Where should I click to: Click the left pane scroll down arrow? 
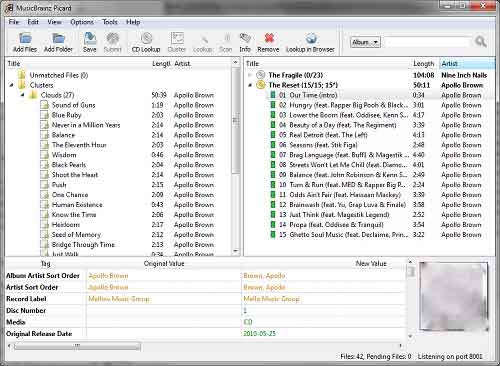pos(236,251)
